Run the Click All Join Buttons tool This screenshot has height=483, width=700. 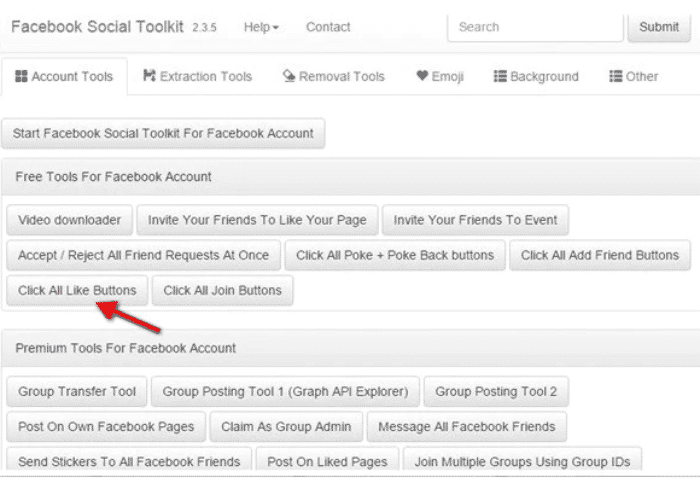222,291
